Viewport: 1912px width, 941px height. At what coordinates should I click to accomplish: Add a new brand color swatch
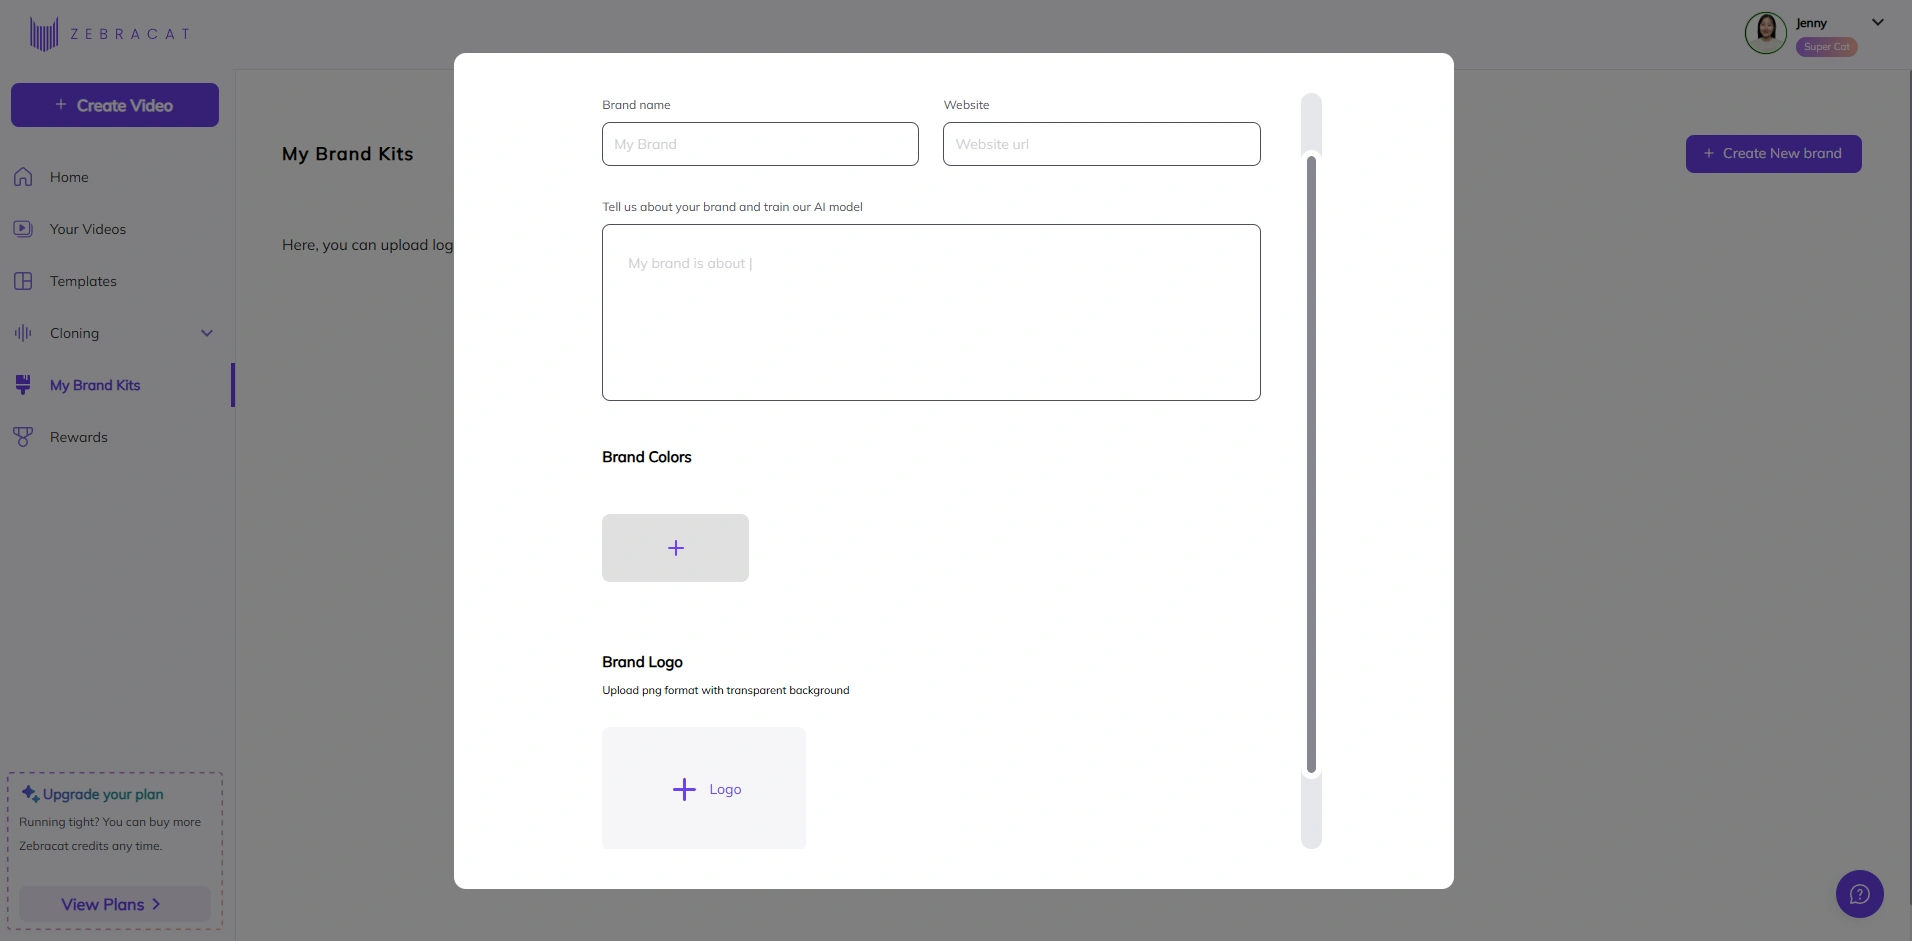pos(675,548)
